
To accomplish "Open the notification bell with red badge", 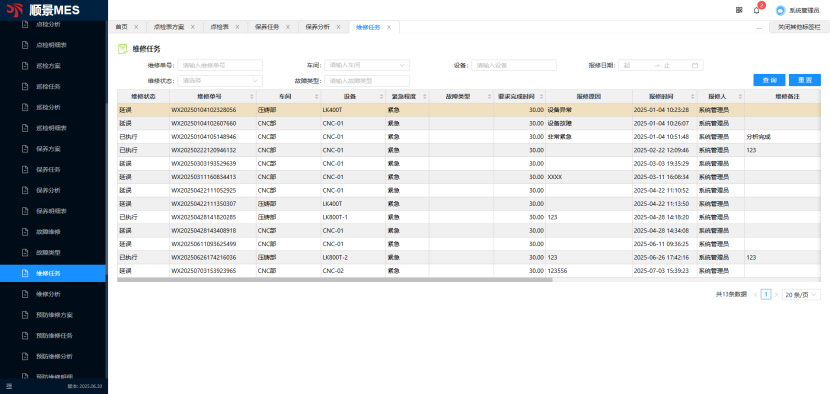I will coord(756,10).
